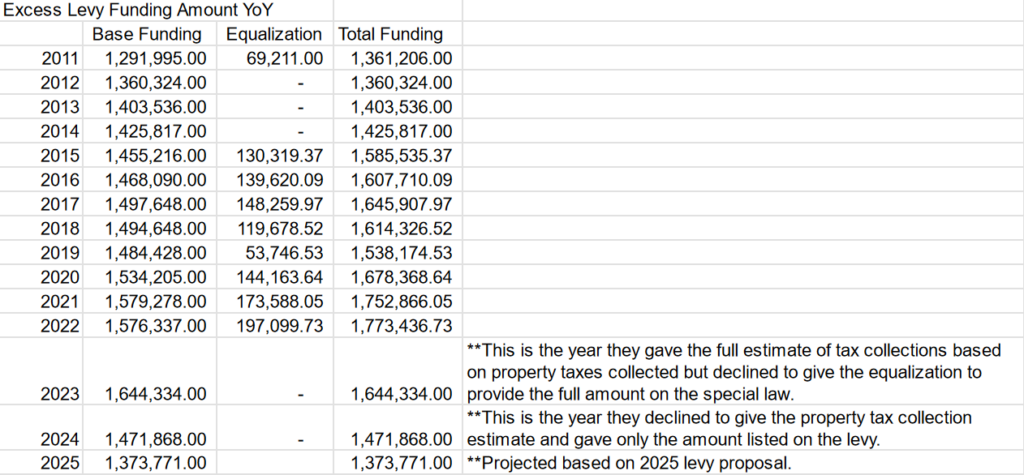
Task: Click the 2023 note about declined equalization
Action: point(734,372)
